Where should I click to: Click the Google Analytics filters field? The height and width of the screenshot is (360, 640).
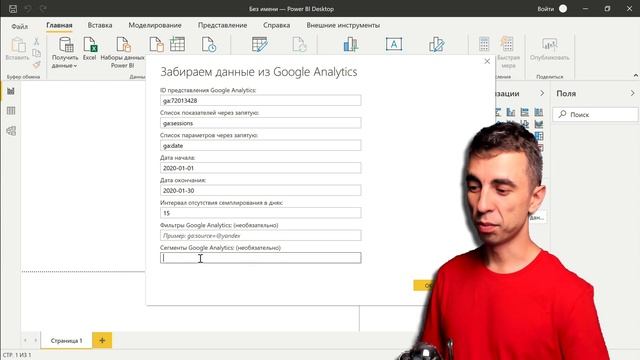click(260, 236)
